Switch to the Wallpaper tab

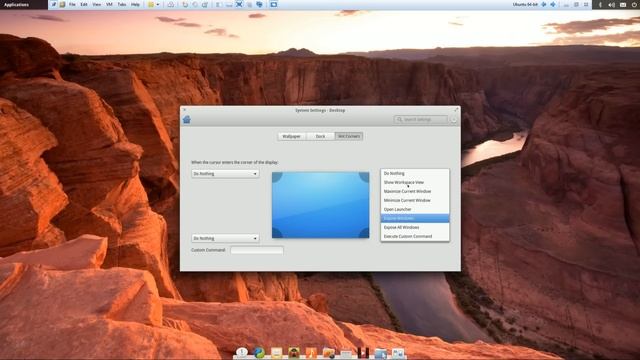[291, 136]
